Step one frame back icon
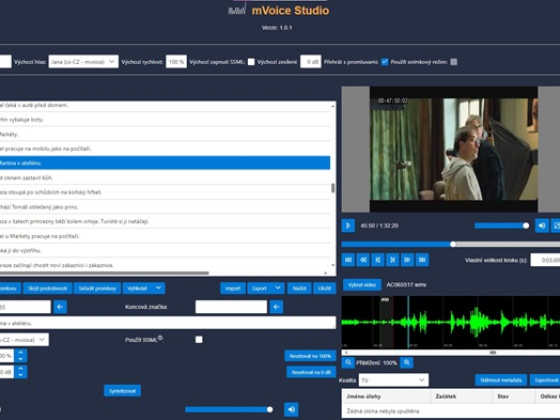 click(x=378, y=260)
